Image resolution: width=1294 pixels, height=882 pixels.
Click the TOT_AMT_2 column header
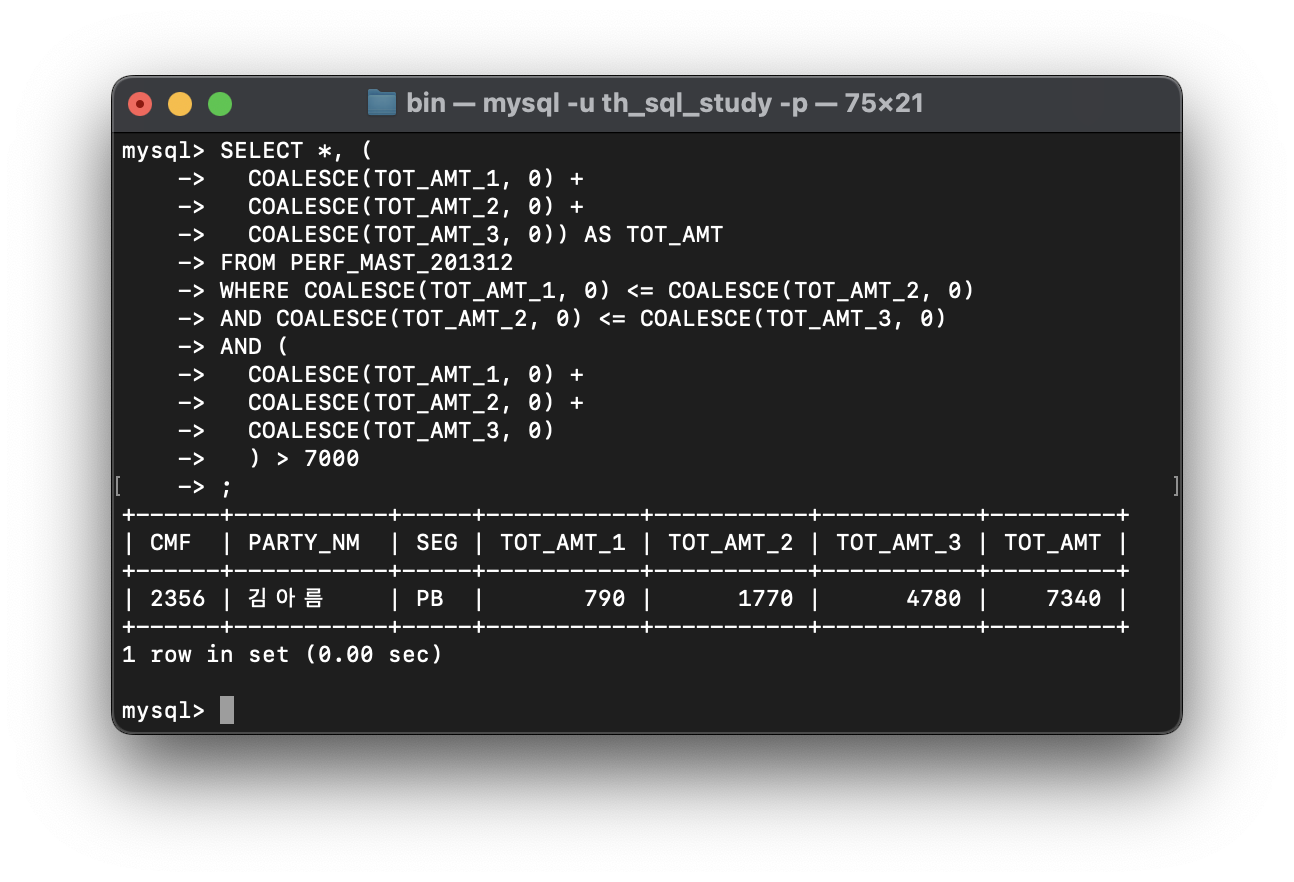point(730,542)
